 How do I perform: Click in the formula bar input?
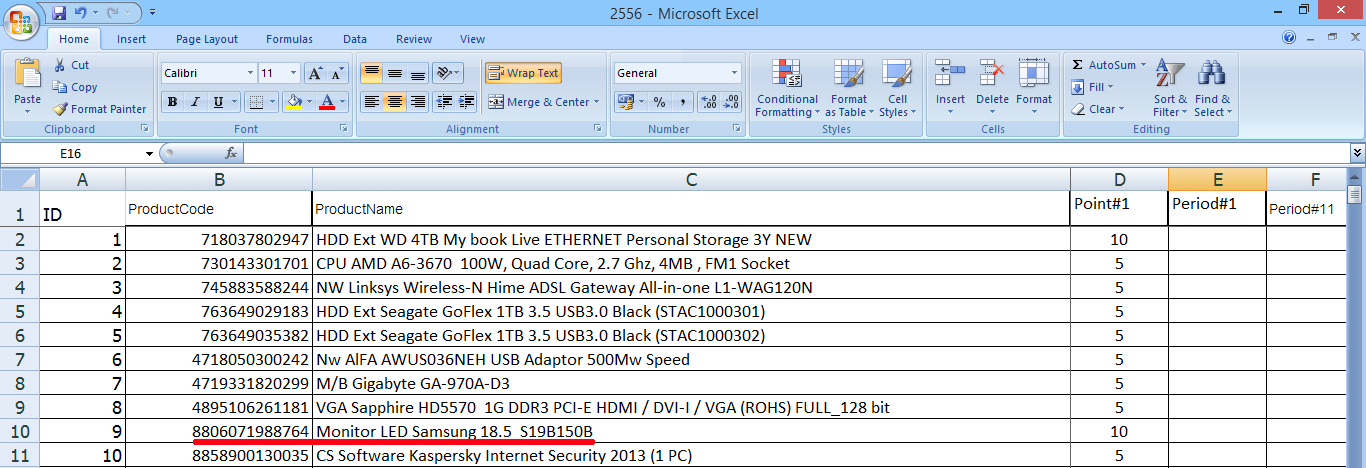coord(795,153)
